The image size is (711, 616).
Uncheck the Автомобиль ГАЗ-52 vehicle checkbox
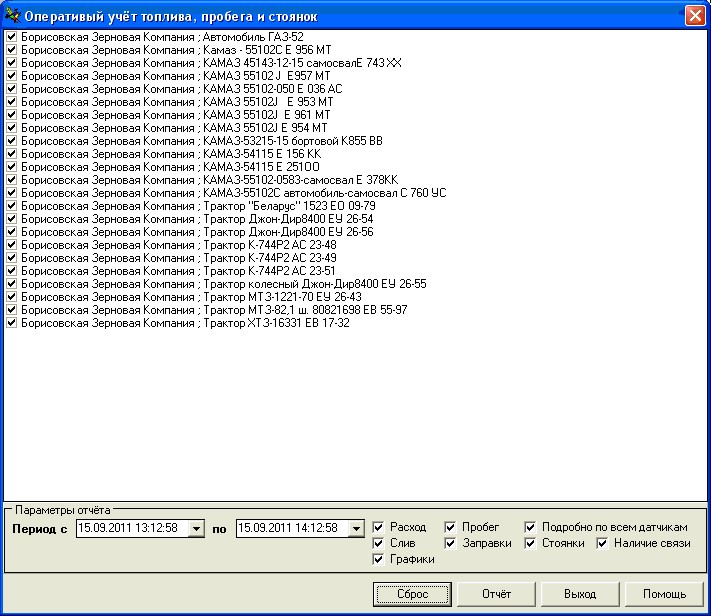tap(11, 37)
